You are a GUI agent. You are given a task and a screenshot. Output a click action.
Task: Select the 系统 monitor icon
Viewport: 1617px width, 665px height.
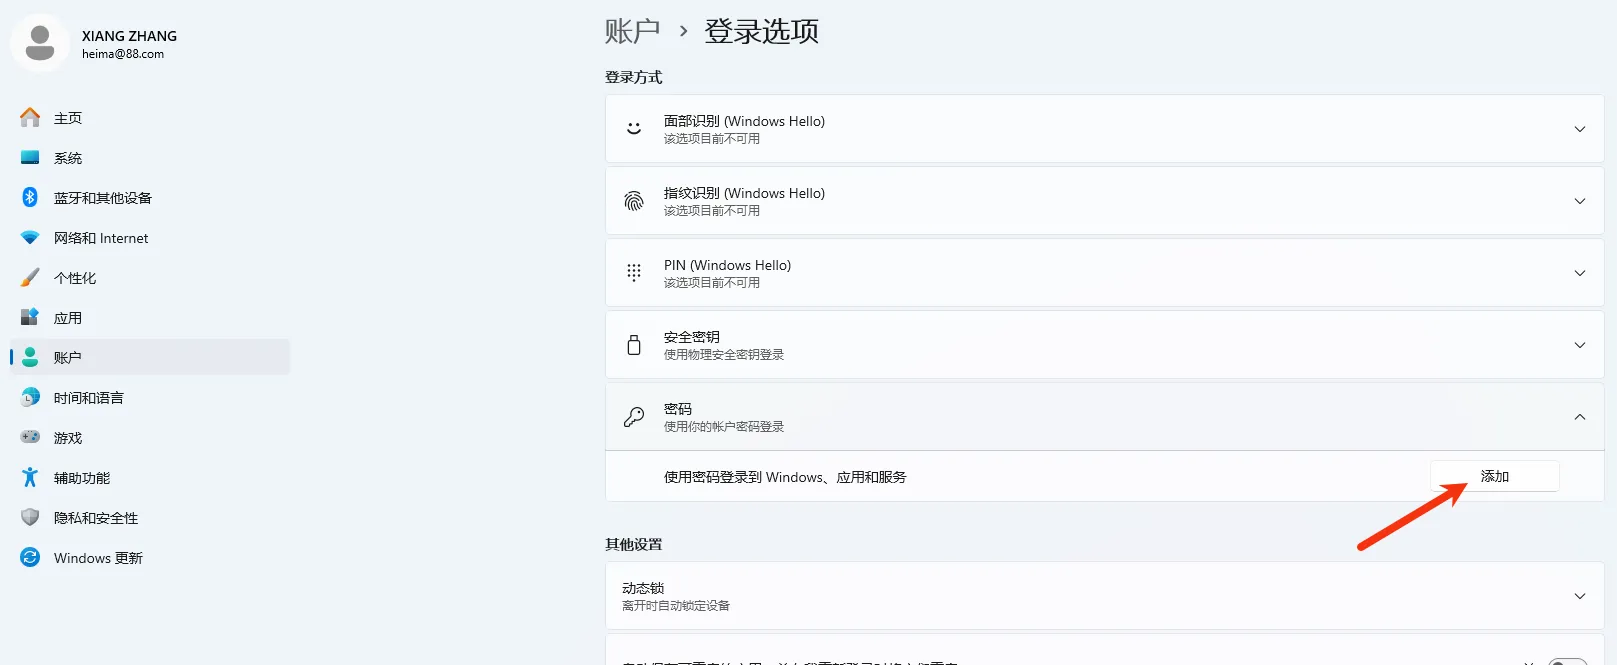click(30, 158)
